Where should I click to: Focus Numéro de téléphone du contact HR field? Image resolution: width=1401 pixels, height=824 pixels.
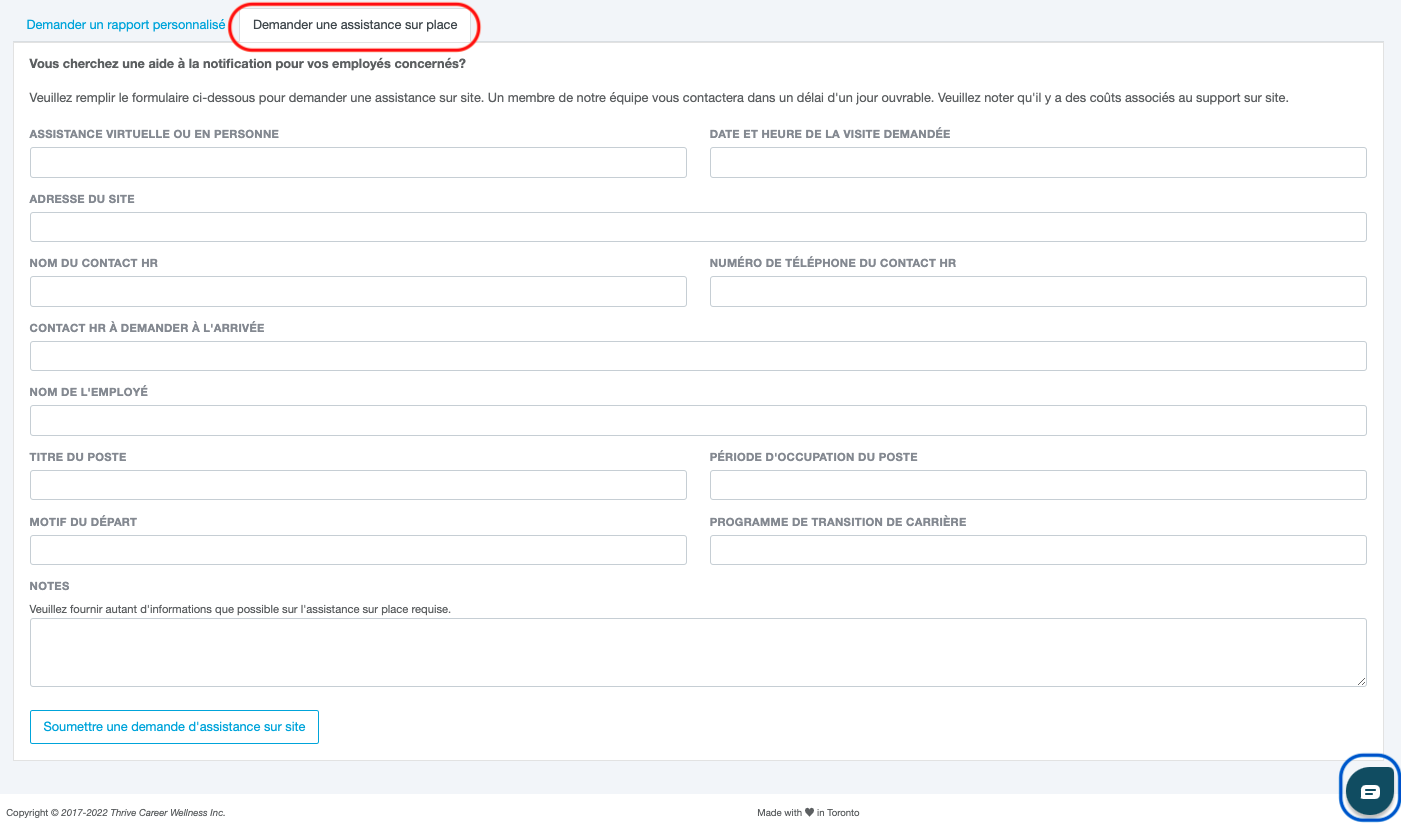(x=1038, y=291)
